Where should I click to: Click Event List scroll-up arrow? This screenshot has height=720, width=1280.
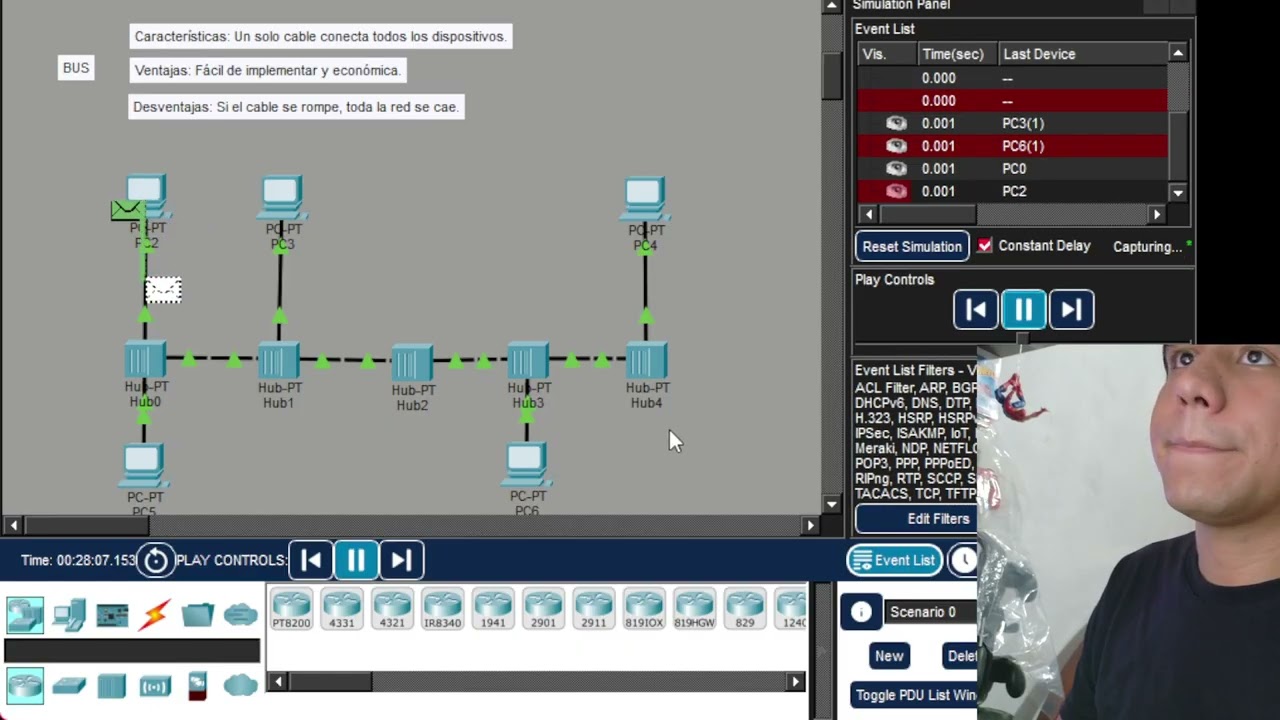pyautogui.click(x=1178, y=53)
